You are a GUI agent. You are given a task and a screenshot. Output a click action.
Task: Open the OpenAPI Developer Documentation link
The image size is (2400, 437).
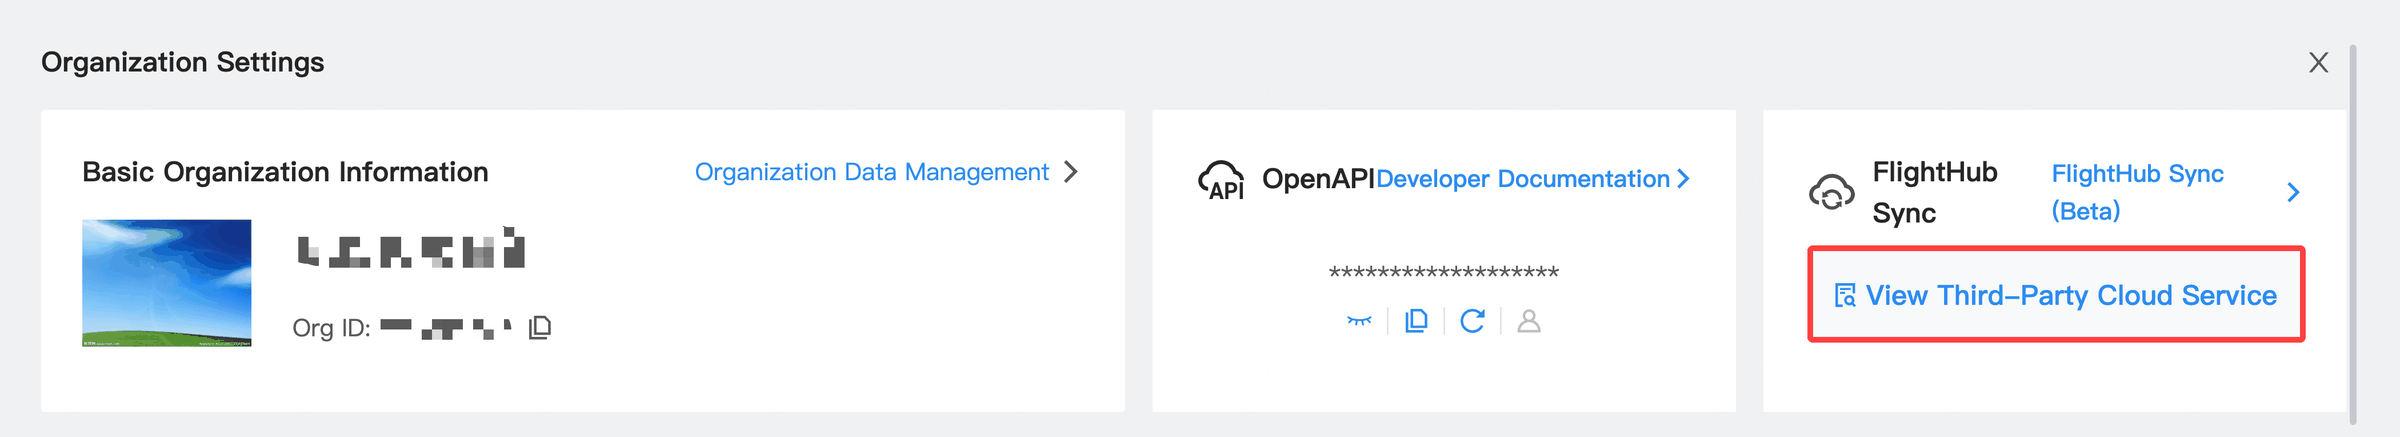(1522, 179)
